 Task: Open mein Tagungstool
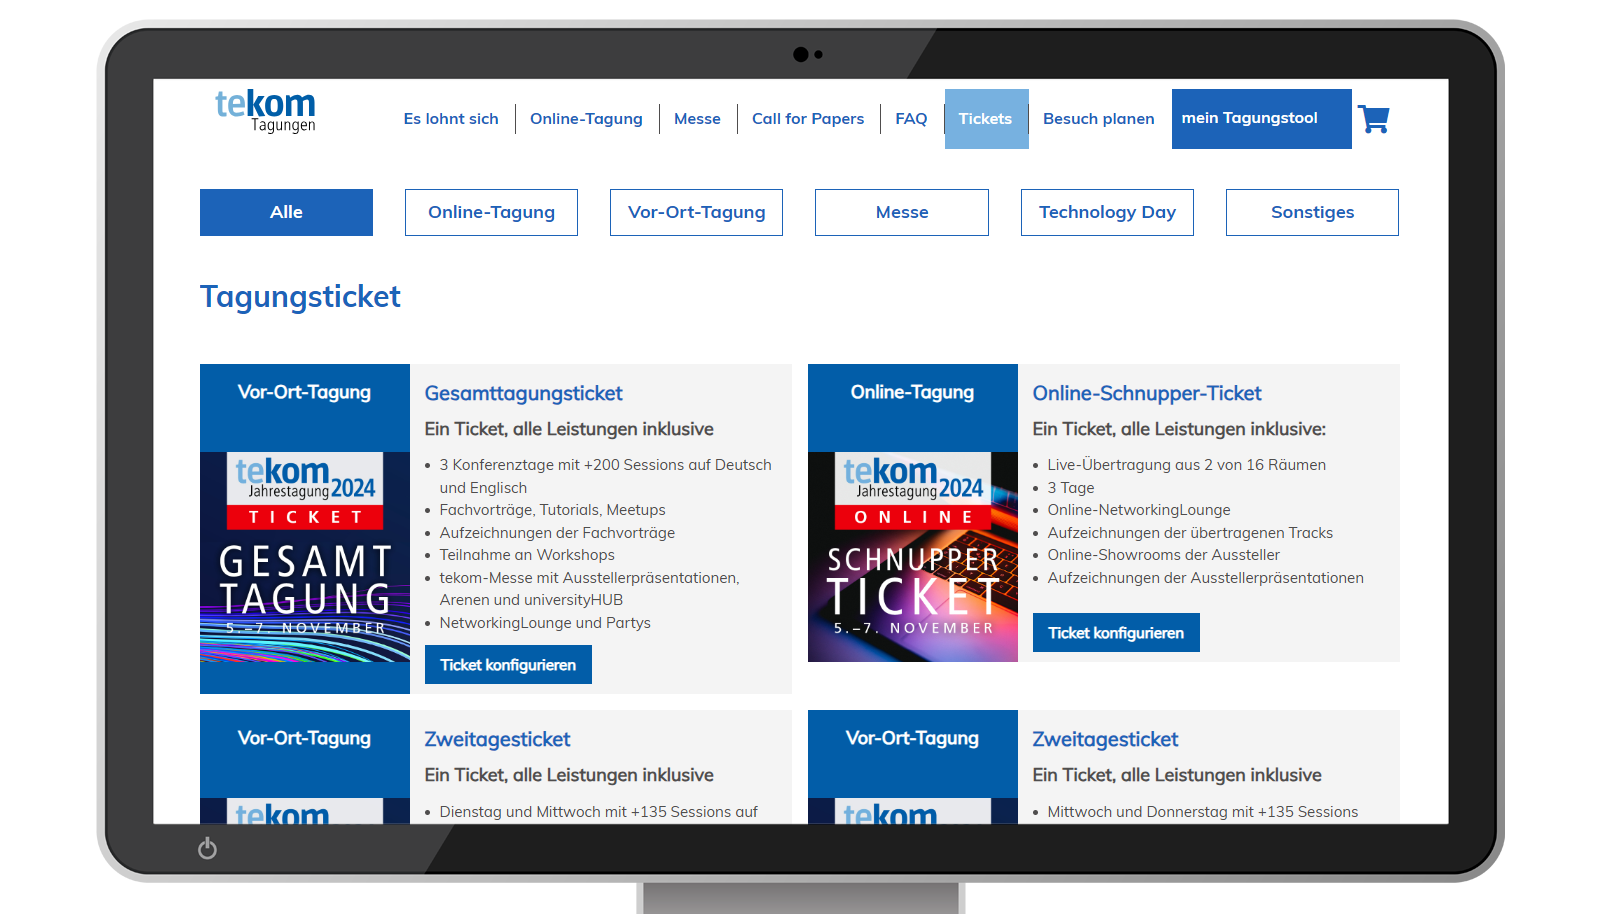point(1261,119)
